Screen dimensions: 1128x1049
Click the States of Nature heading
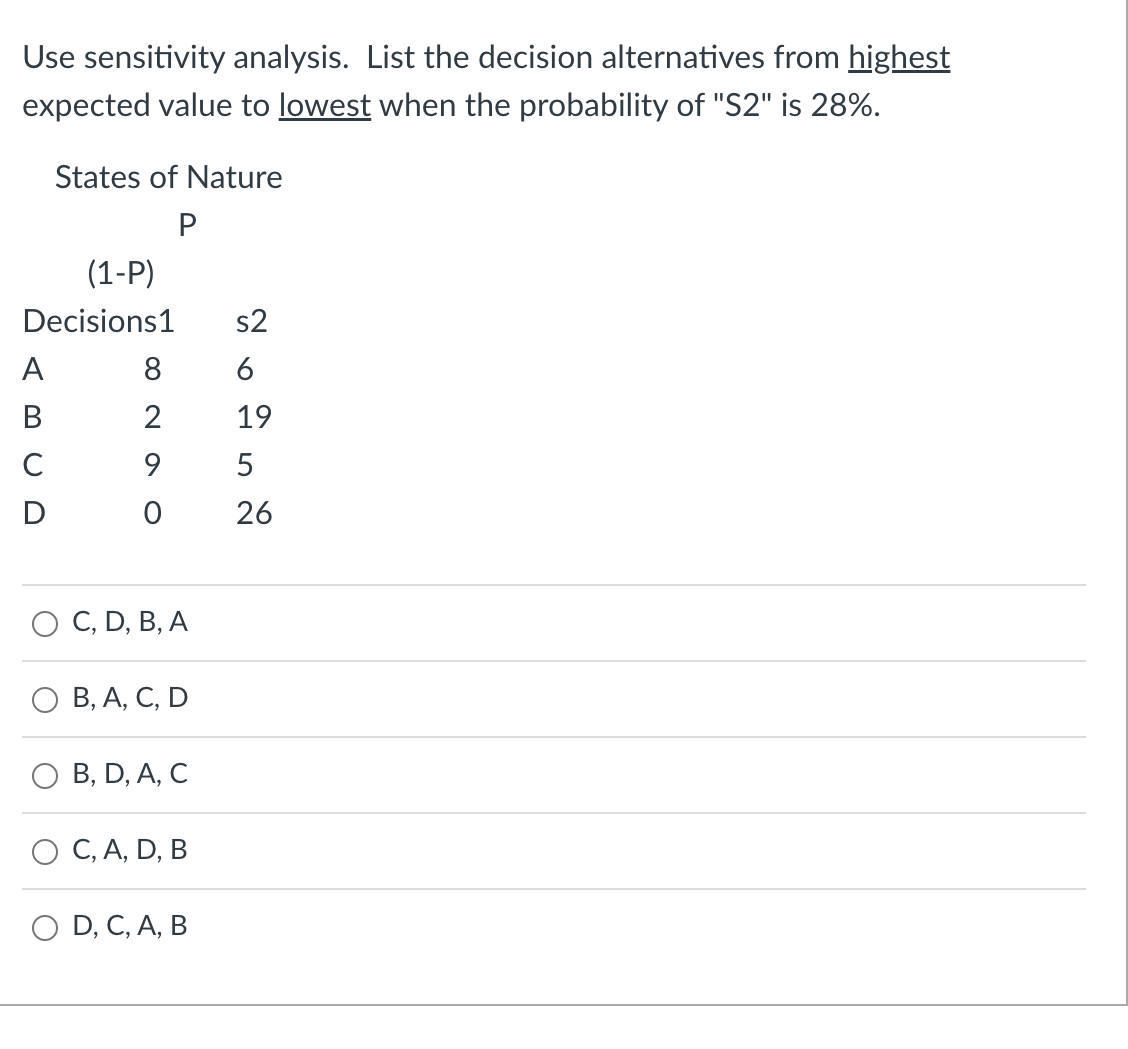(x=166, y=177)
